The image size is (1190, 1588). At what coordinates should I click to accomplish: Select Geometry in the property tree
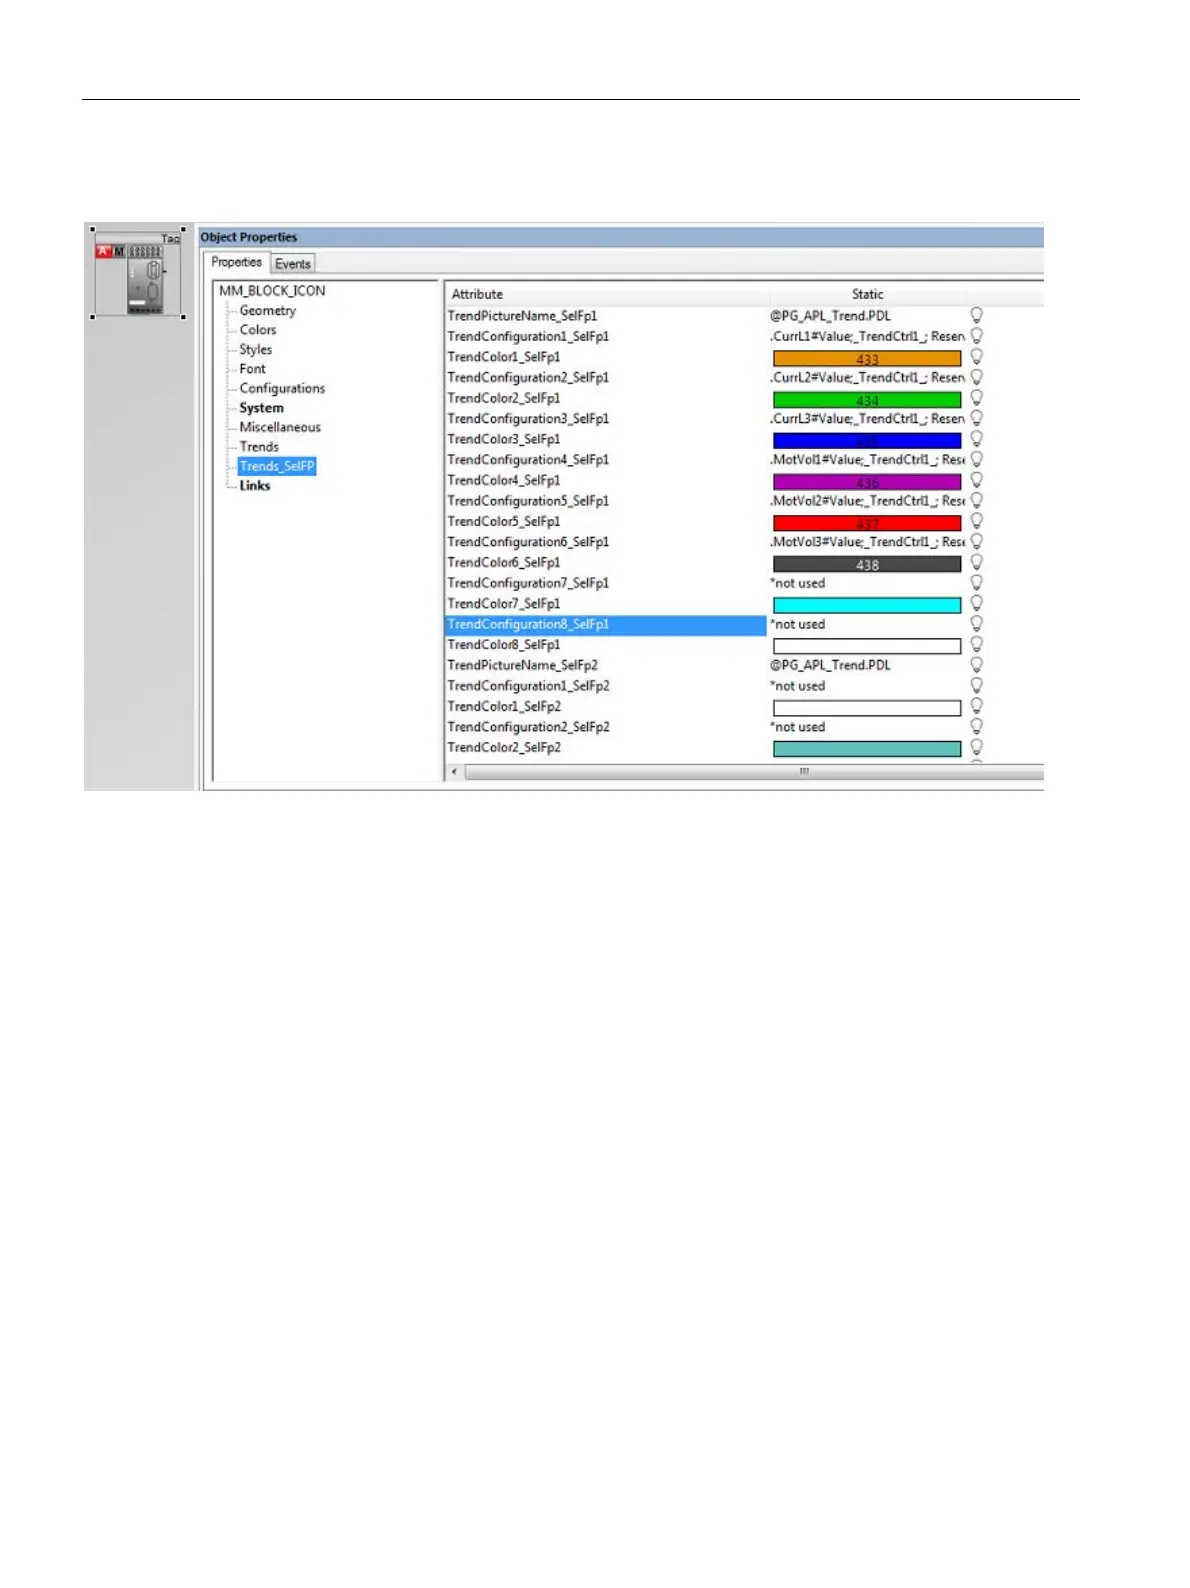(x=268, y=310)
